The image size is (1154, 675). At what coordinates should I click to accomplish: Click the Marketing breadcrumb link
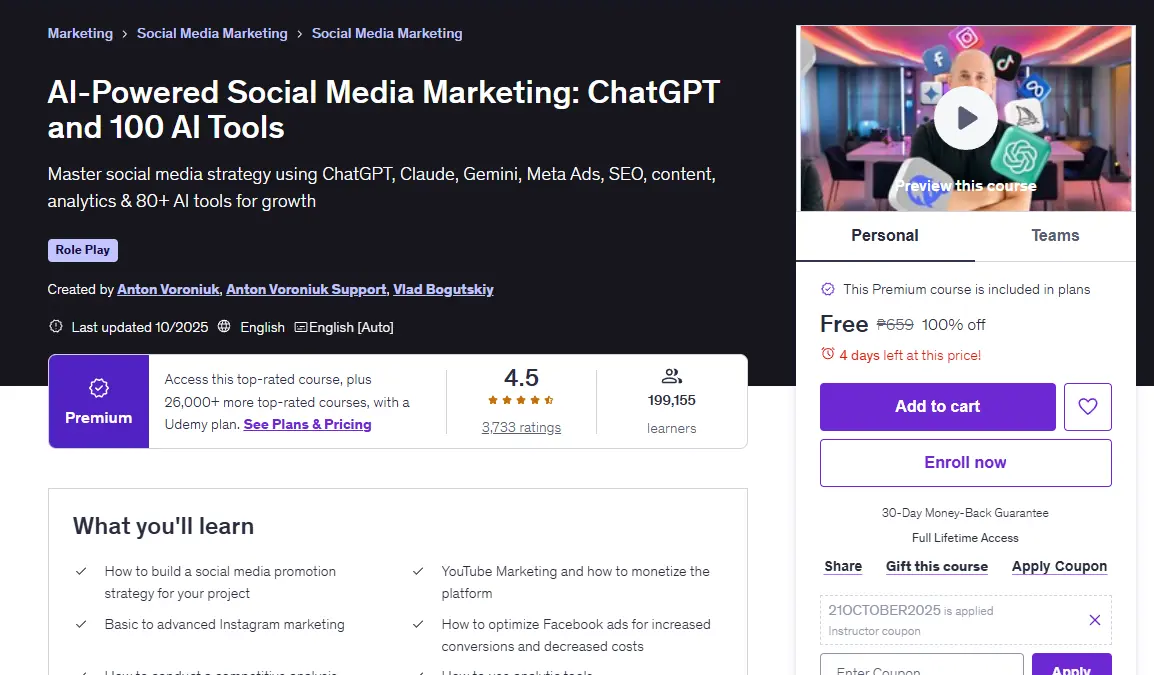(80, 33)
